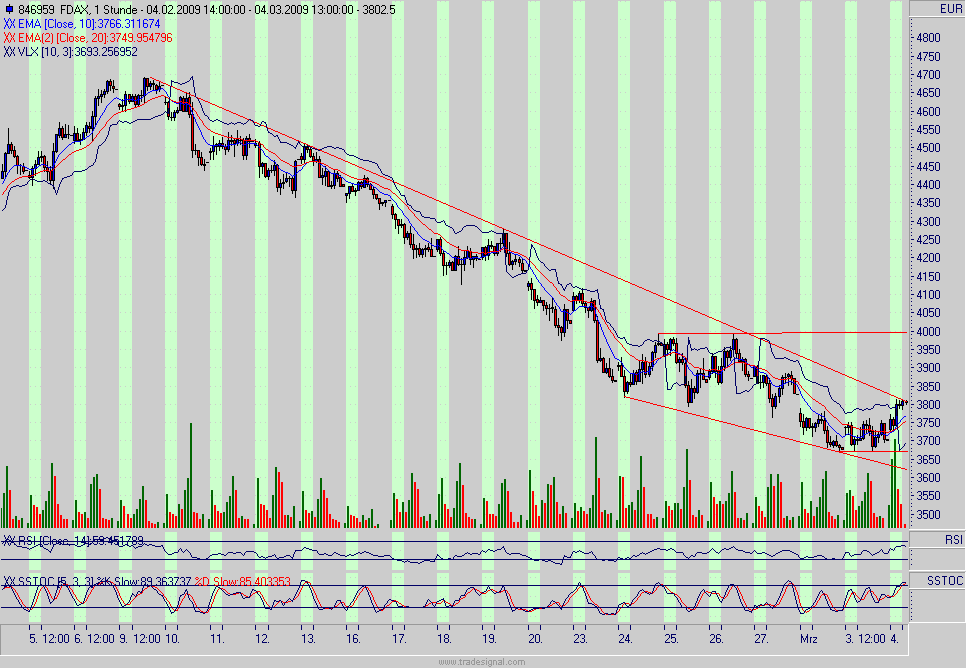
Task: Click the 4350 price axis label
Action: click(x=928, y=203)
